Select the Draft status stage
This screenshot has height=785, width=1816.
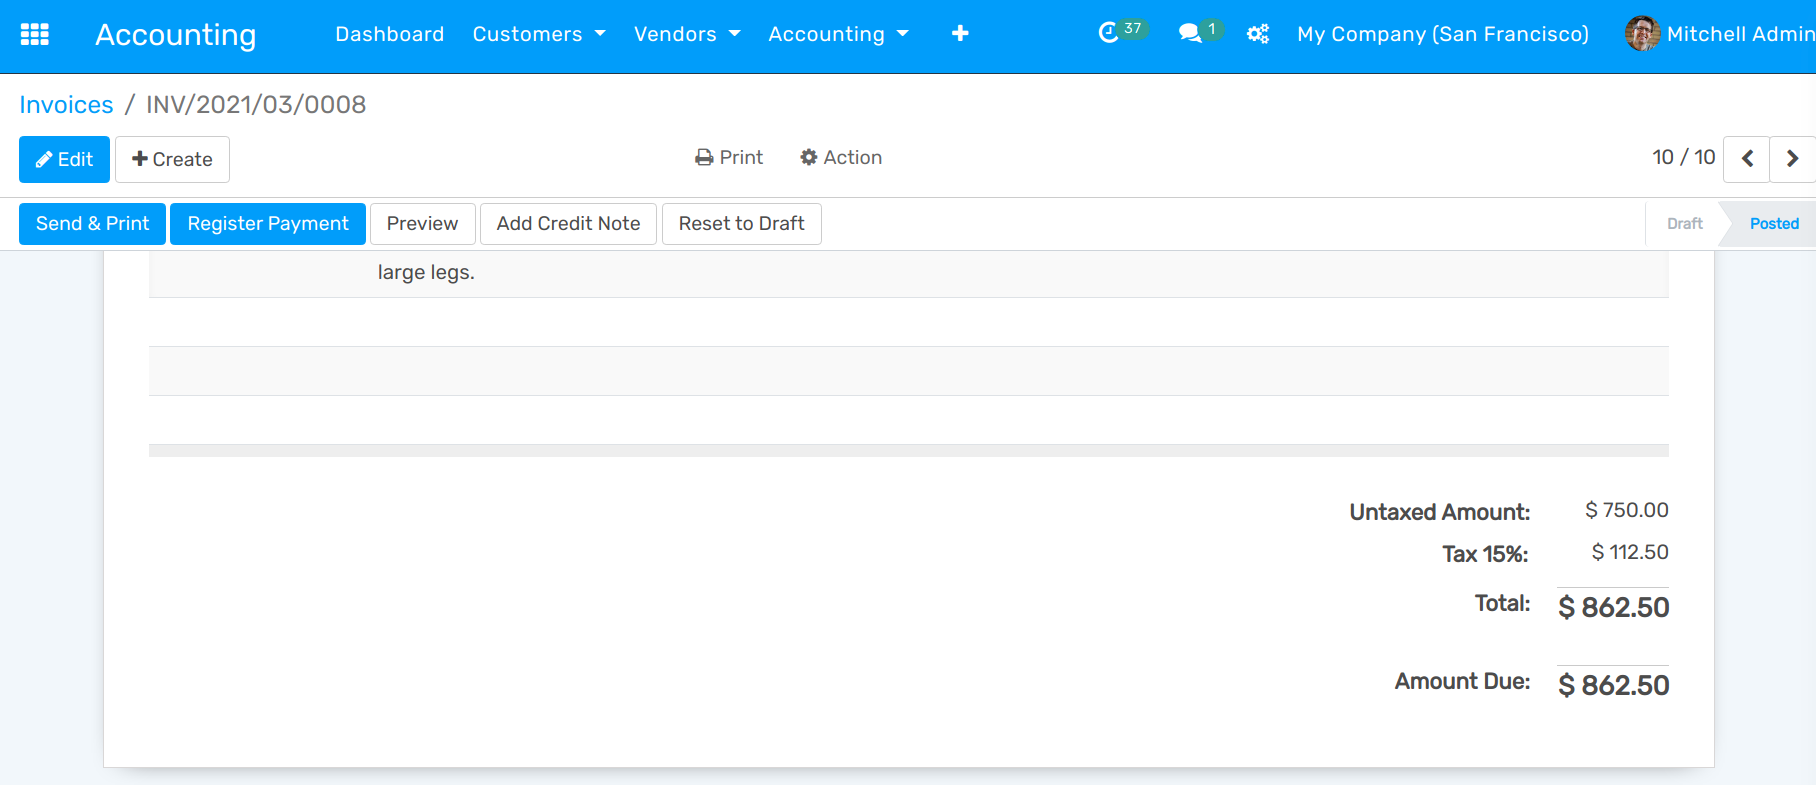(1684, 224)
